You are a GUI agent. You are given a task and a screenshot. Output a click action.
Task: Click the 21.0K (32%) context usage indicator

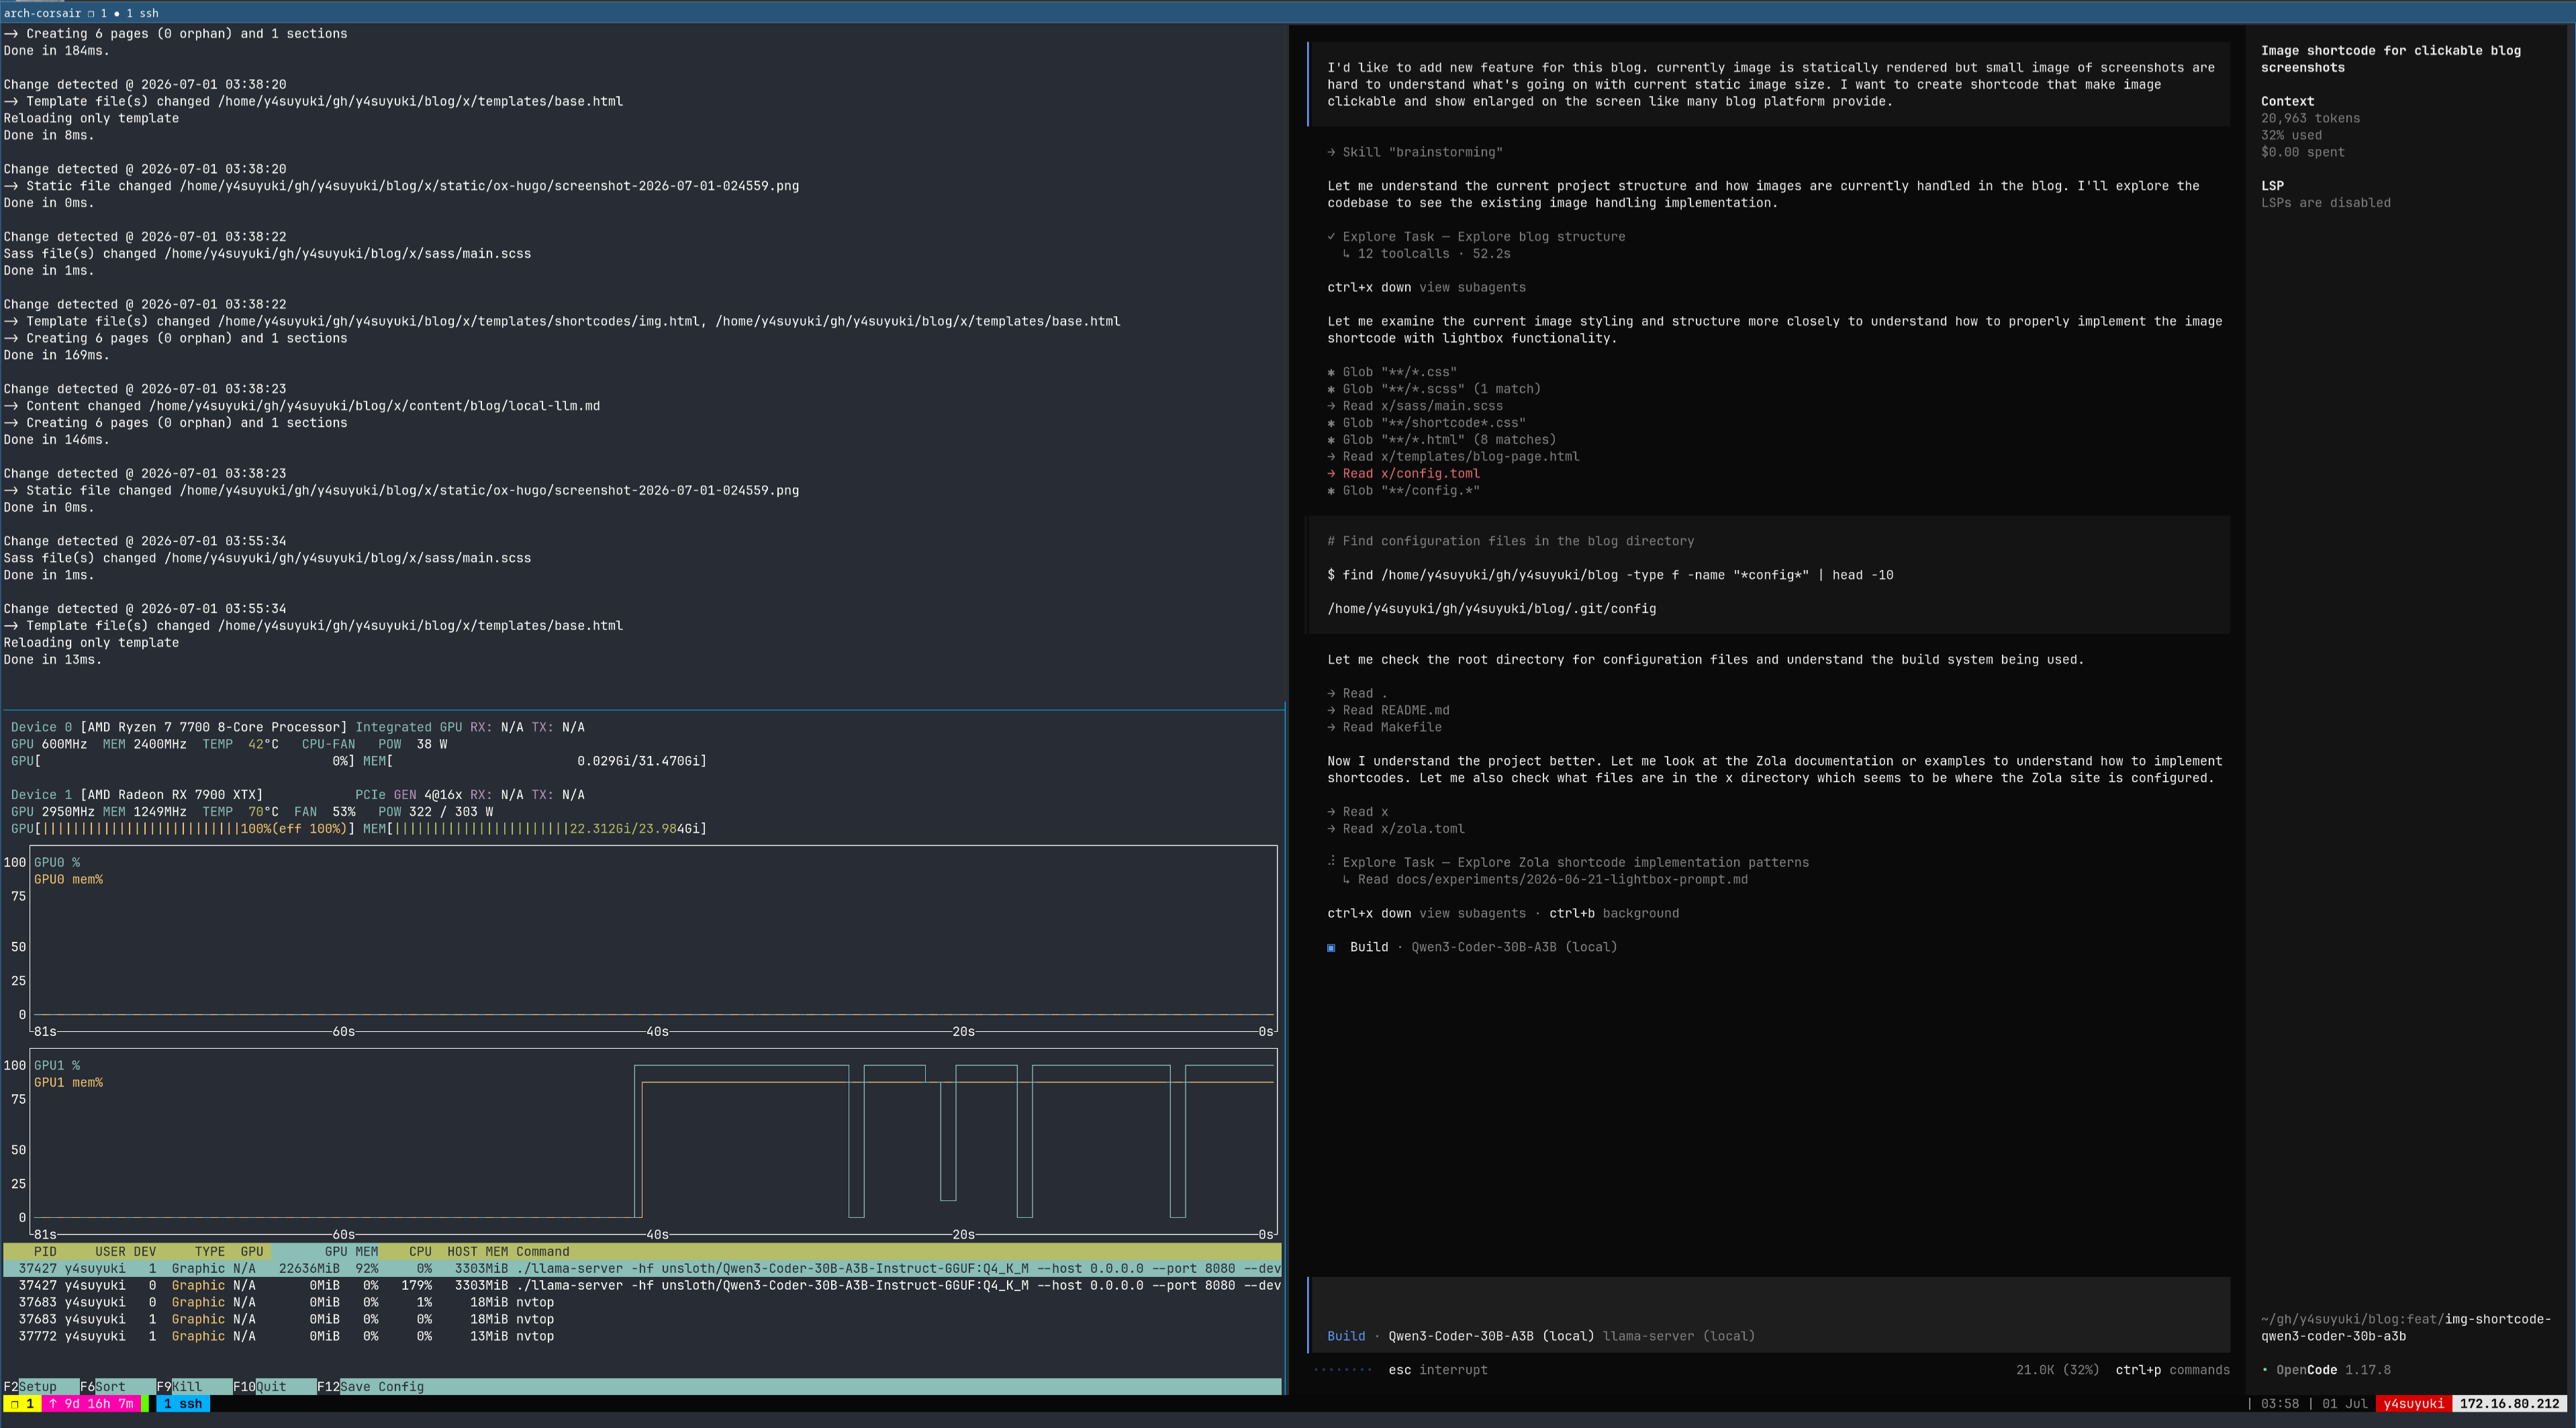[2057, 1370]
